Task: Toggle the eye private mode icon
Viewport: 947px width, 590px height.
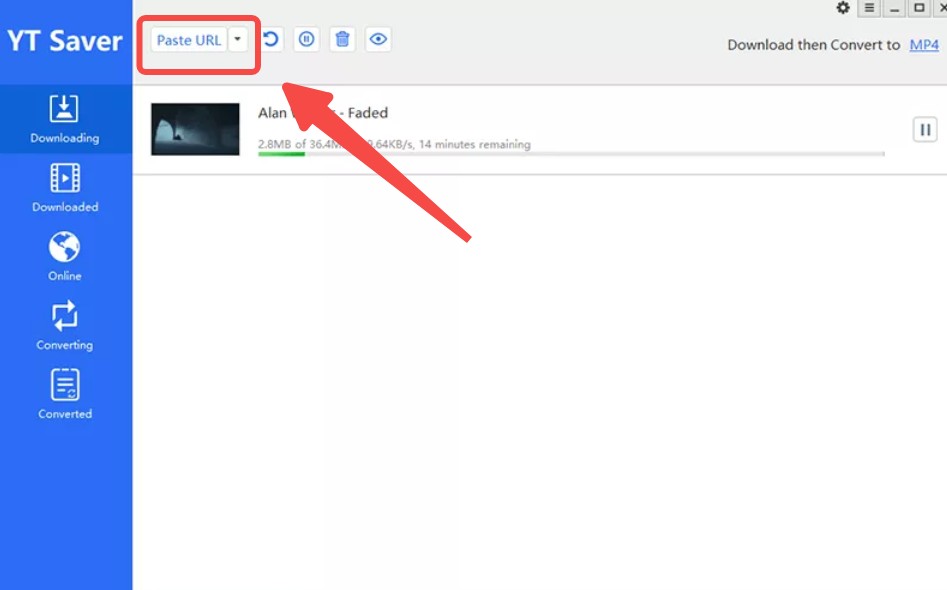Action: click(x=378, y=39)
